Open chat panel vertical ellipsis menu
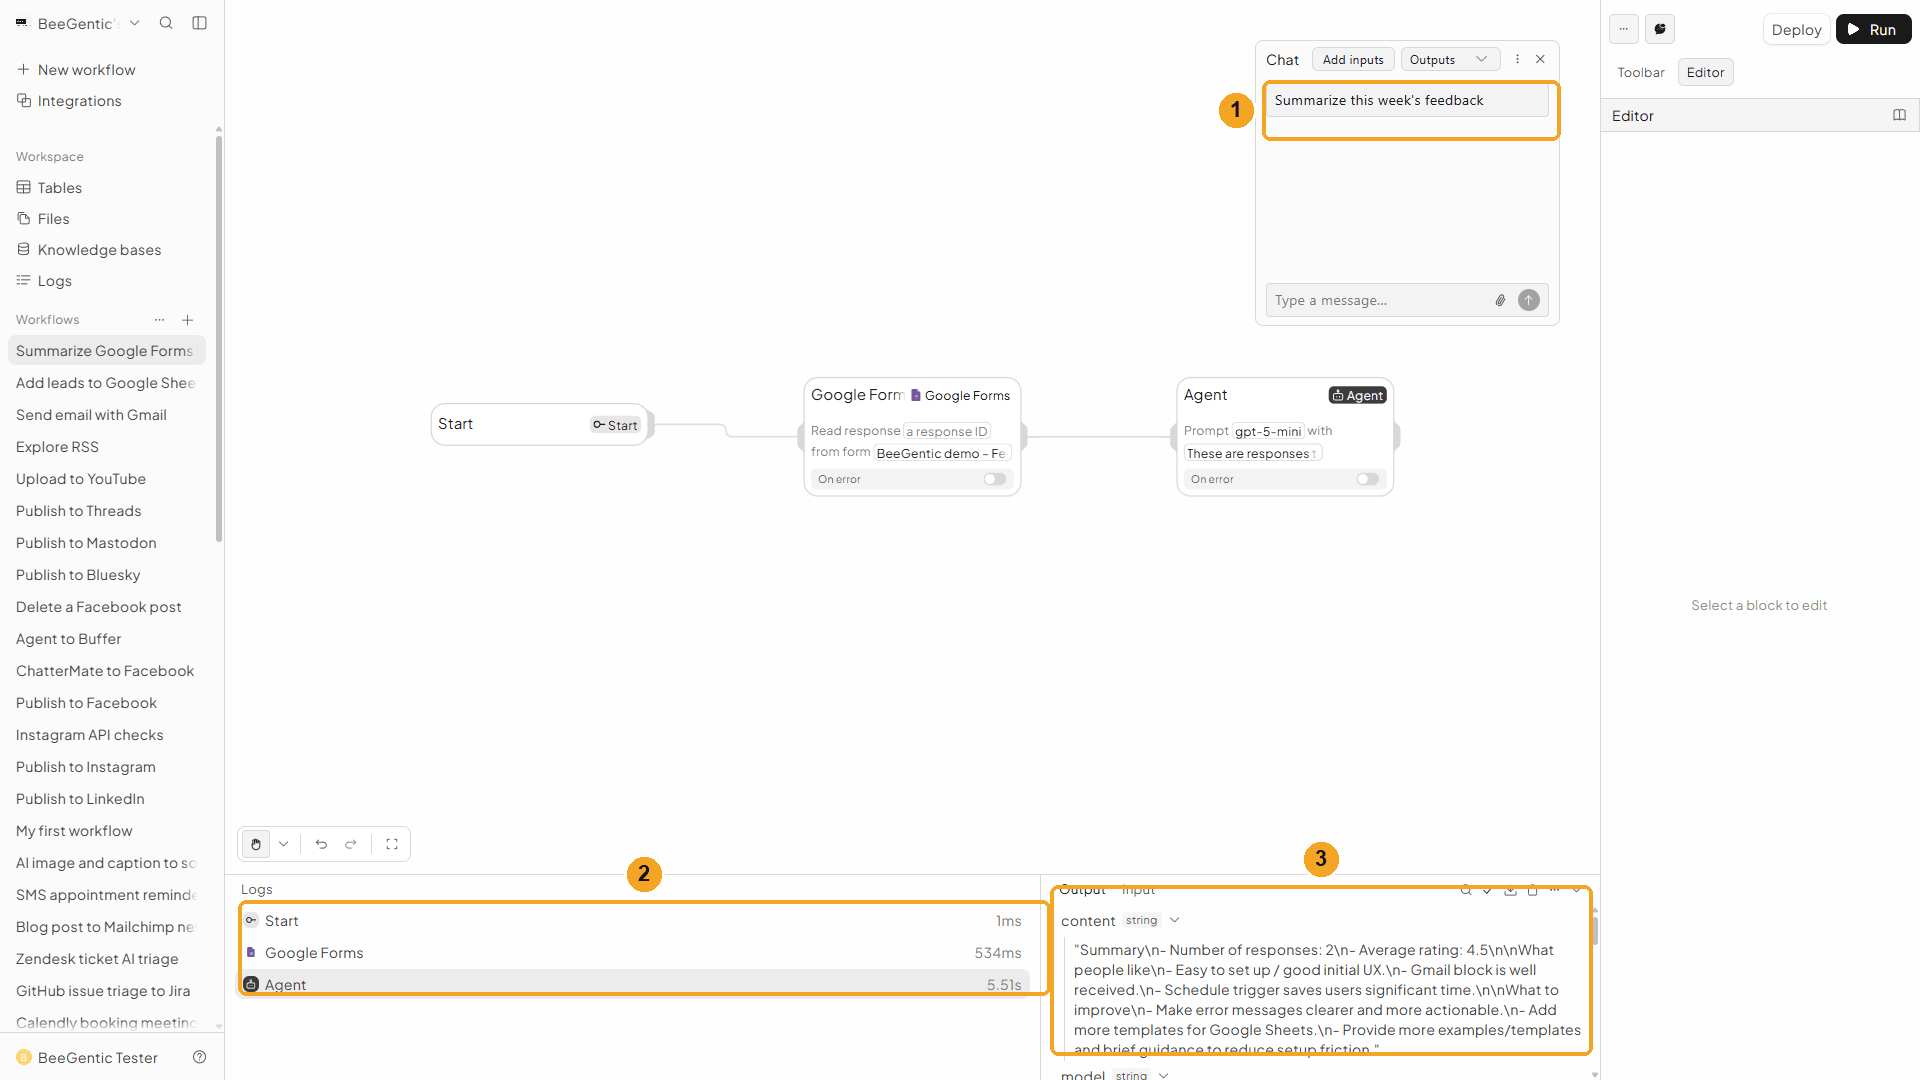The image size is (1920, 1080). (1517, 59)
